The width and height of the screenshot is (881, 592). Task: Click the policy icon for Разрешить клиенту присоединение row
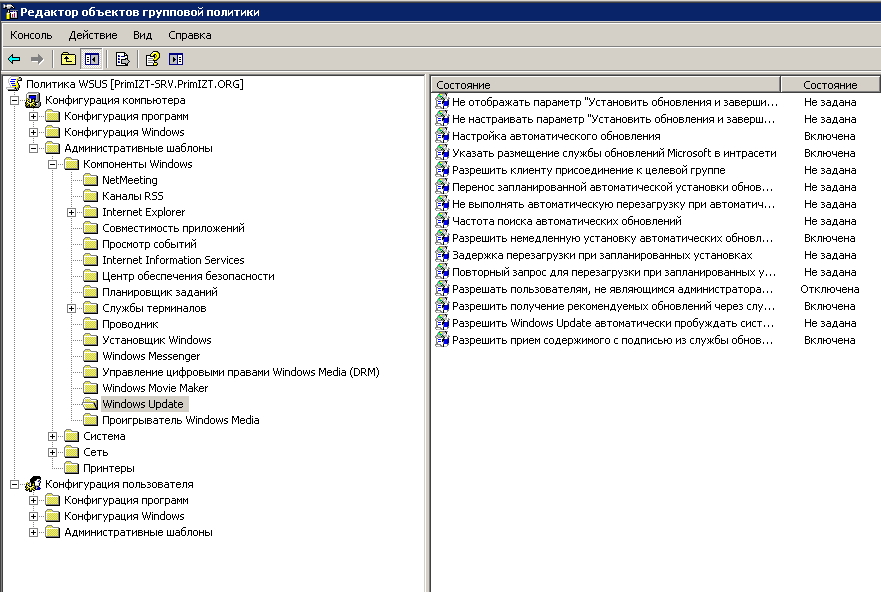pos(442,170)
